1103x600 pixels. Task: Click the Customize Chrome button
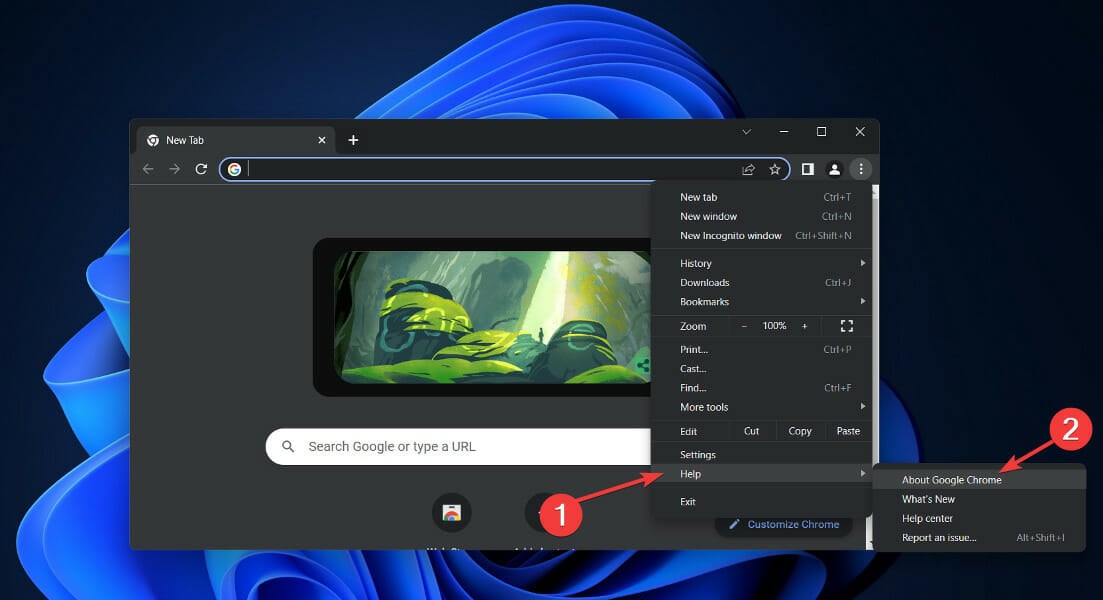click(783, 524)
